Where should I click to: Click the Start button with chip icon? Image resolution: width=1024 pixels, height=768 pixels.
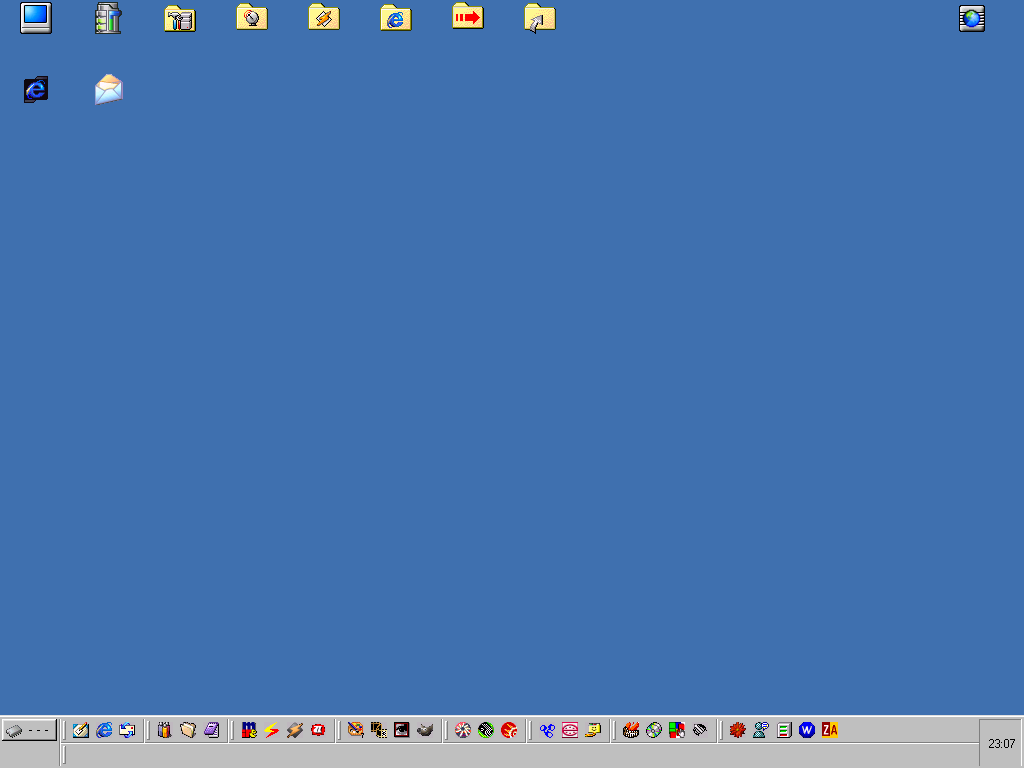pos(29,730)
